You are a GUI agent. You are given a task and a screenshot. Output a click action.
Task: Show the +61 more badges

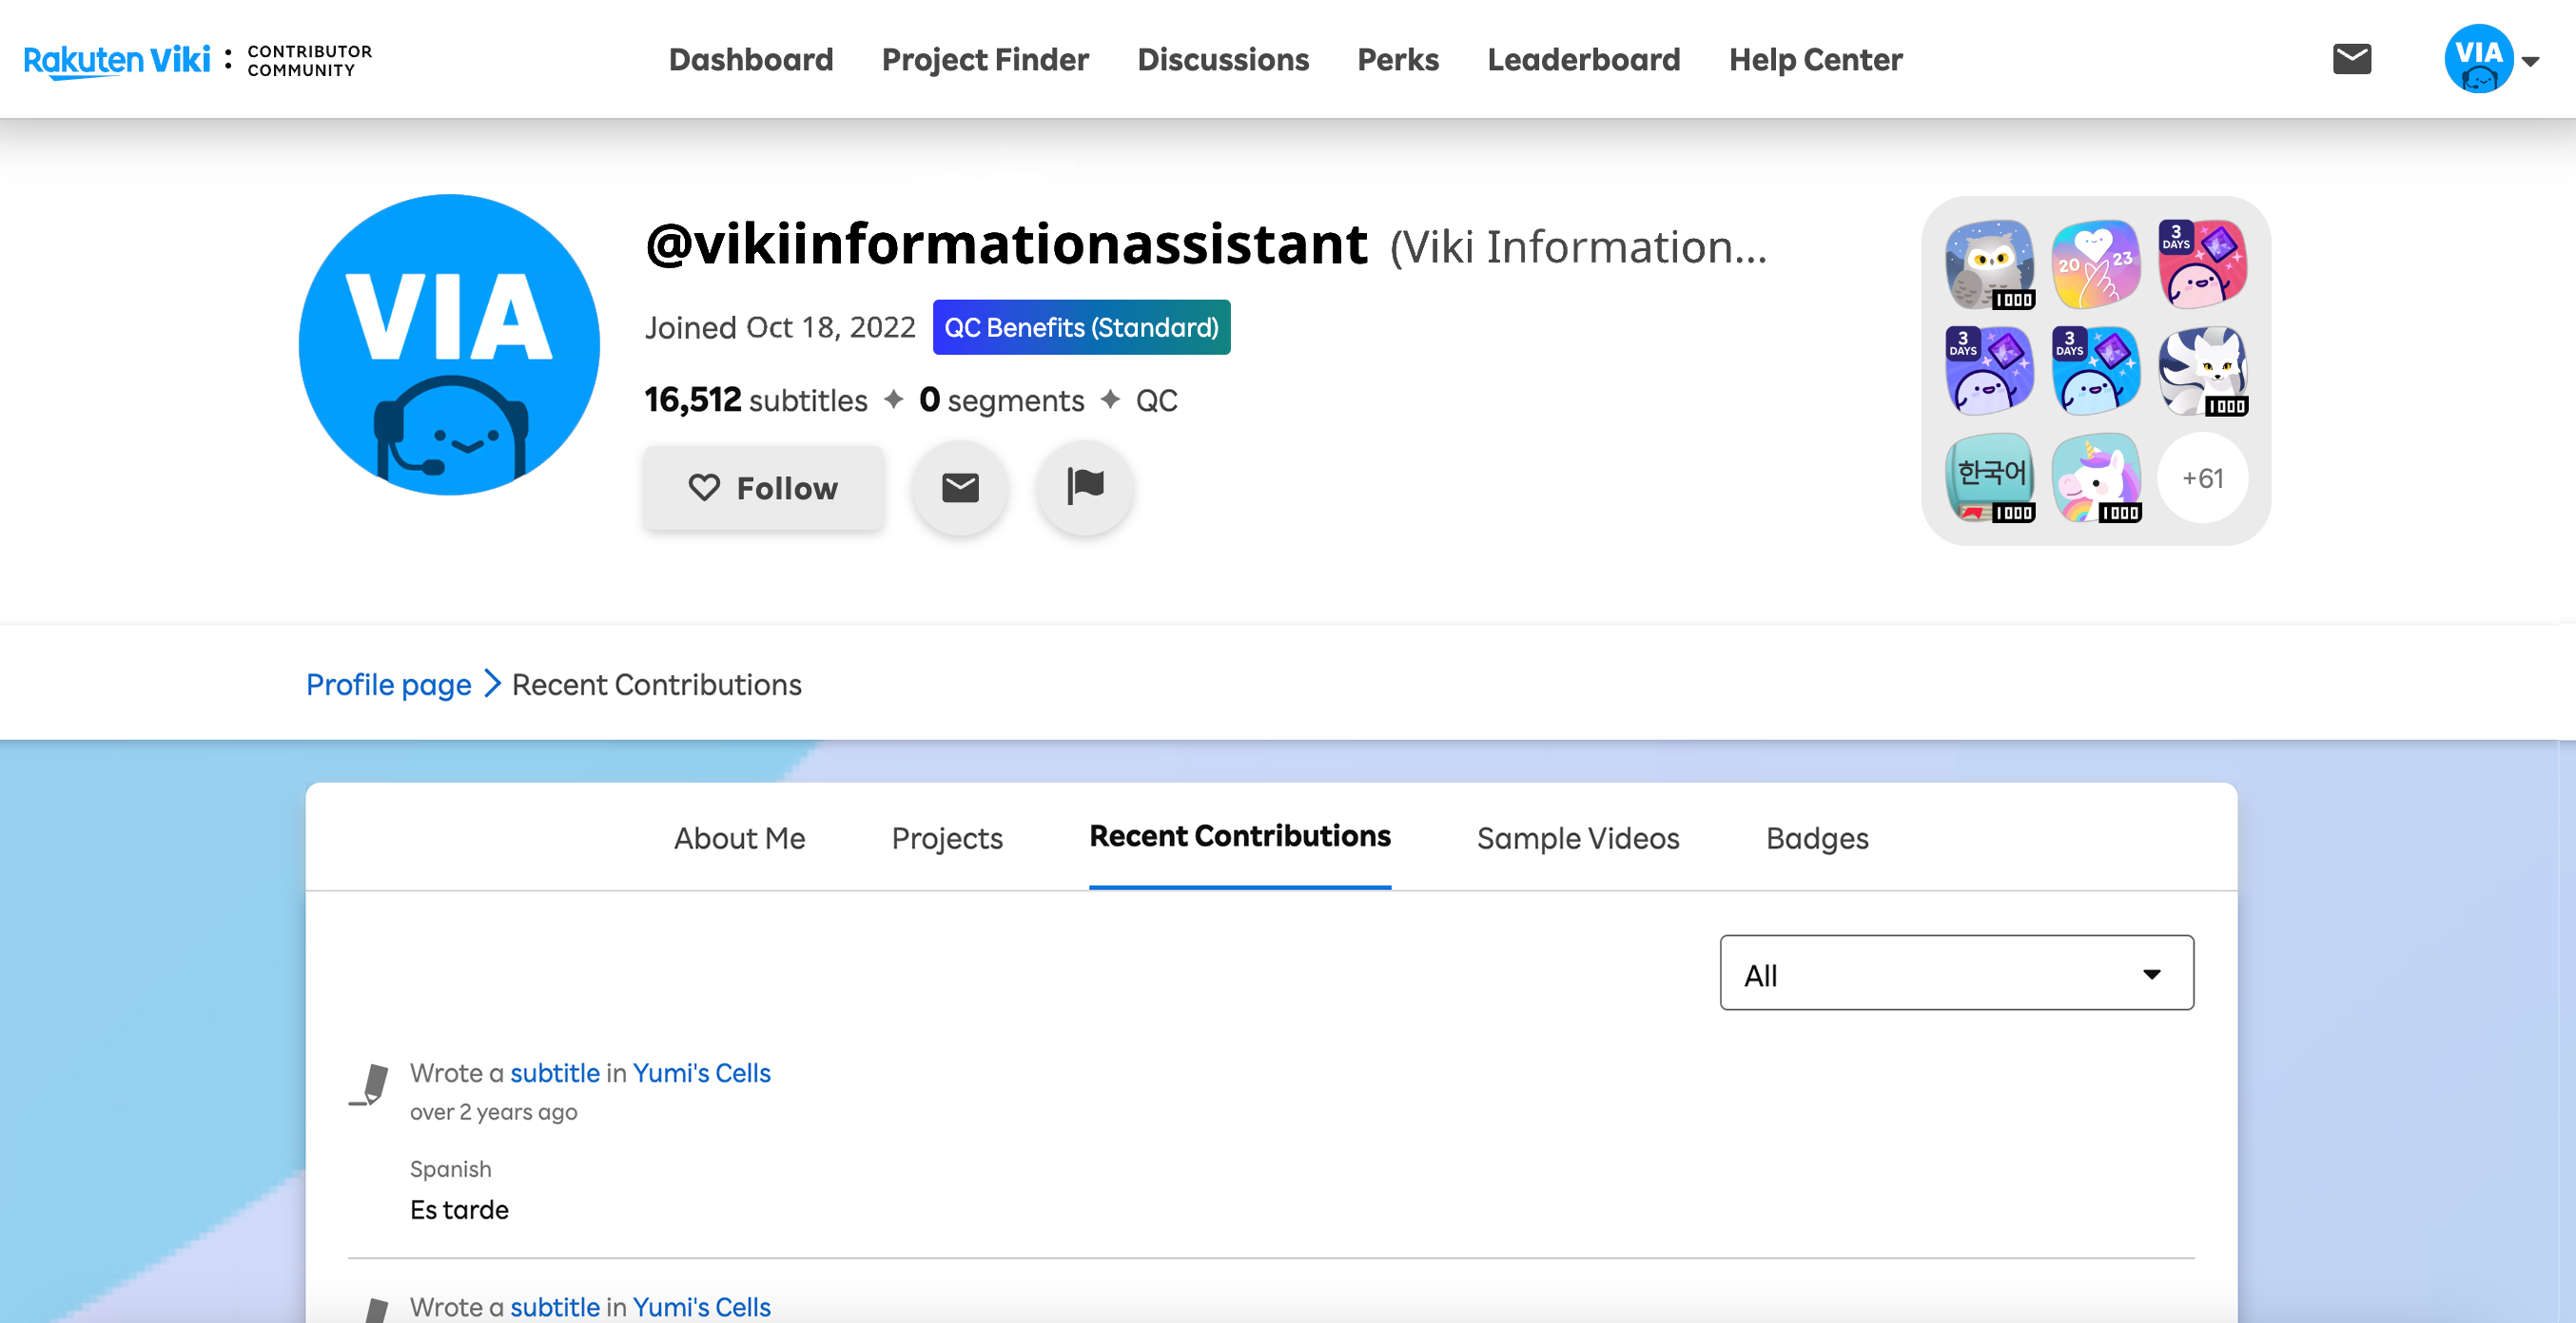pos(2203,478)
